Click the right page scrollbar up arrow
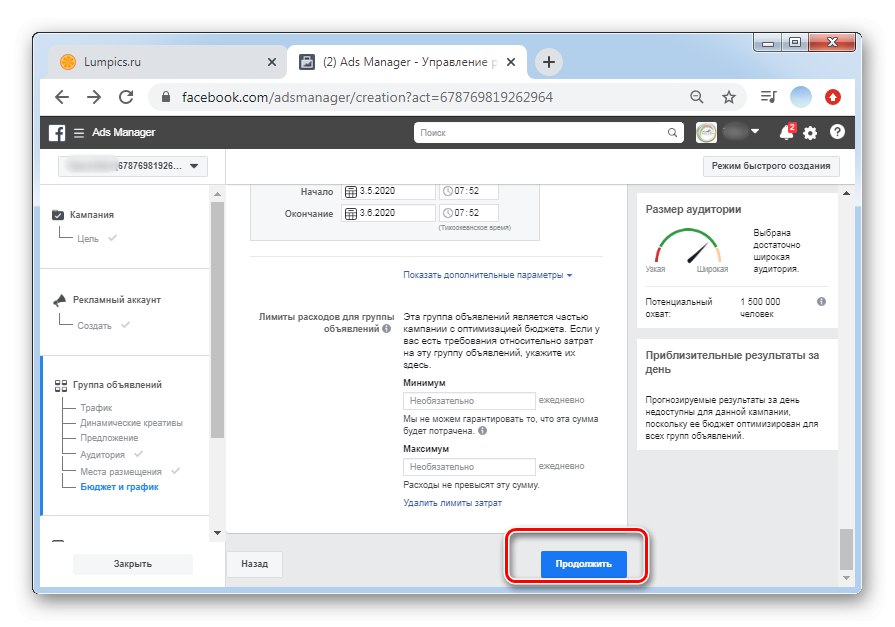Image resolution: width=895 pixels, height=627 pixels. tap(846, 194)
